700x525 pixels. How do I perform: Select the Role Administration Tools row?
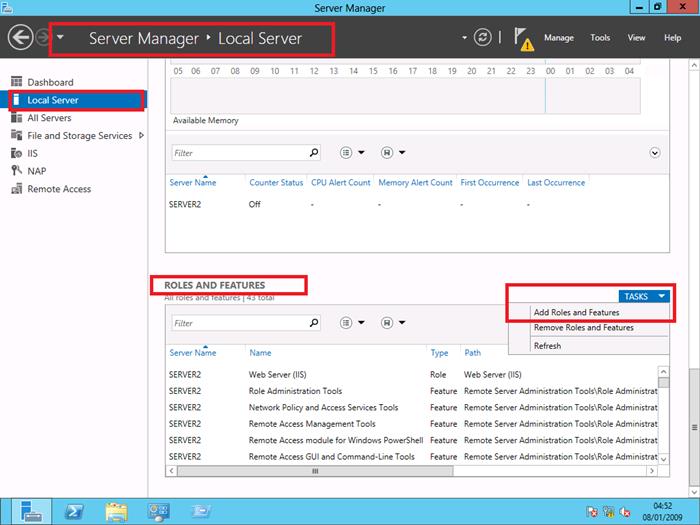point(412,391)
